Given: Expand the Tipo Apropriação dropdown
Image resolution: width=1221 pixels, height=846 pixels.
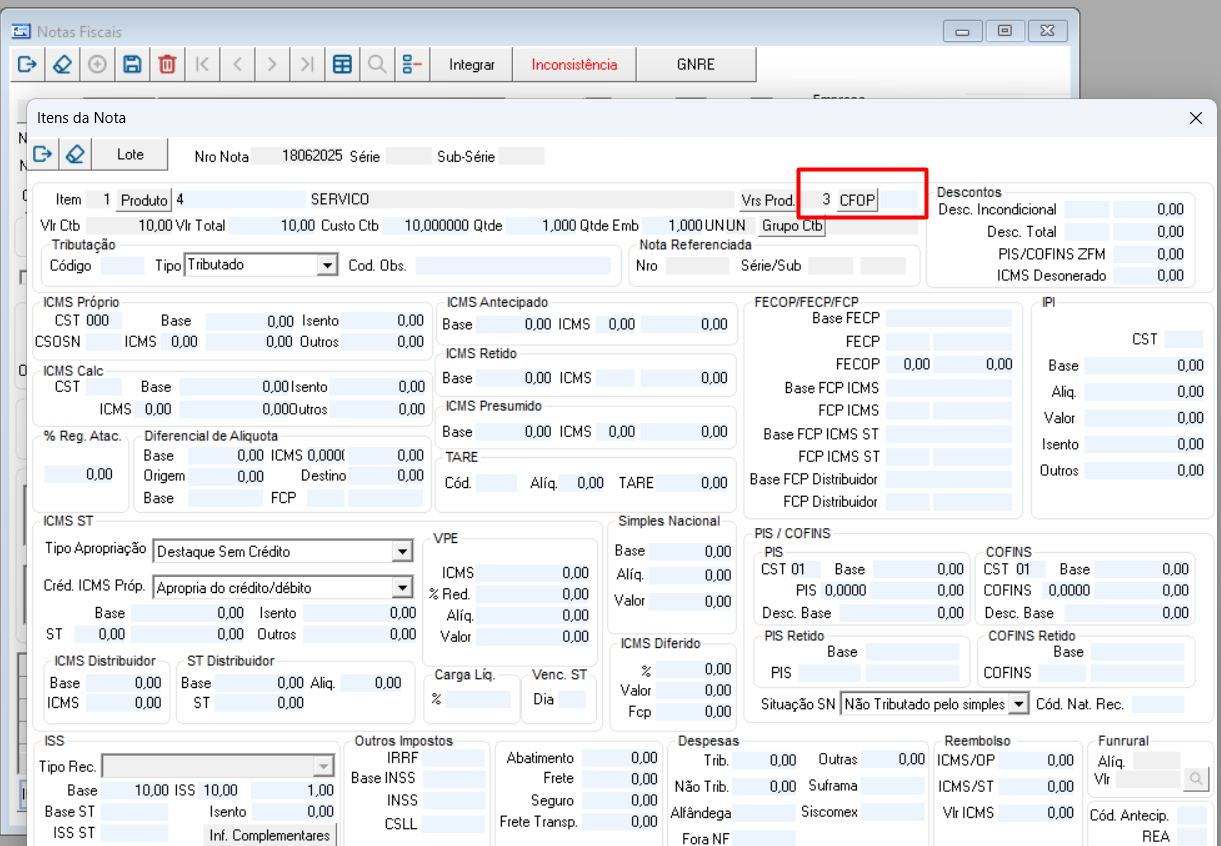Looking at the screenshot, I should coord(402,552).
